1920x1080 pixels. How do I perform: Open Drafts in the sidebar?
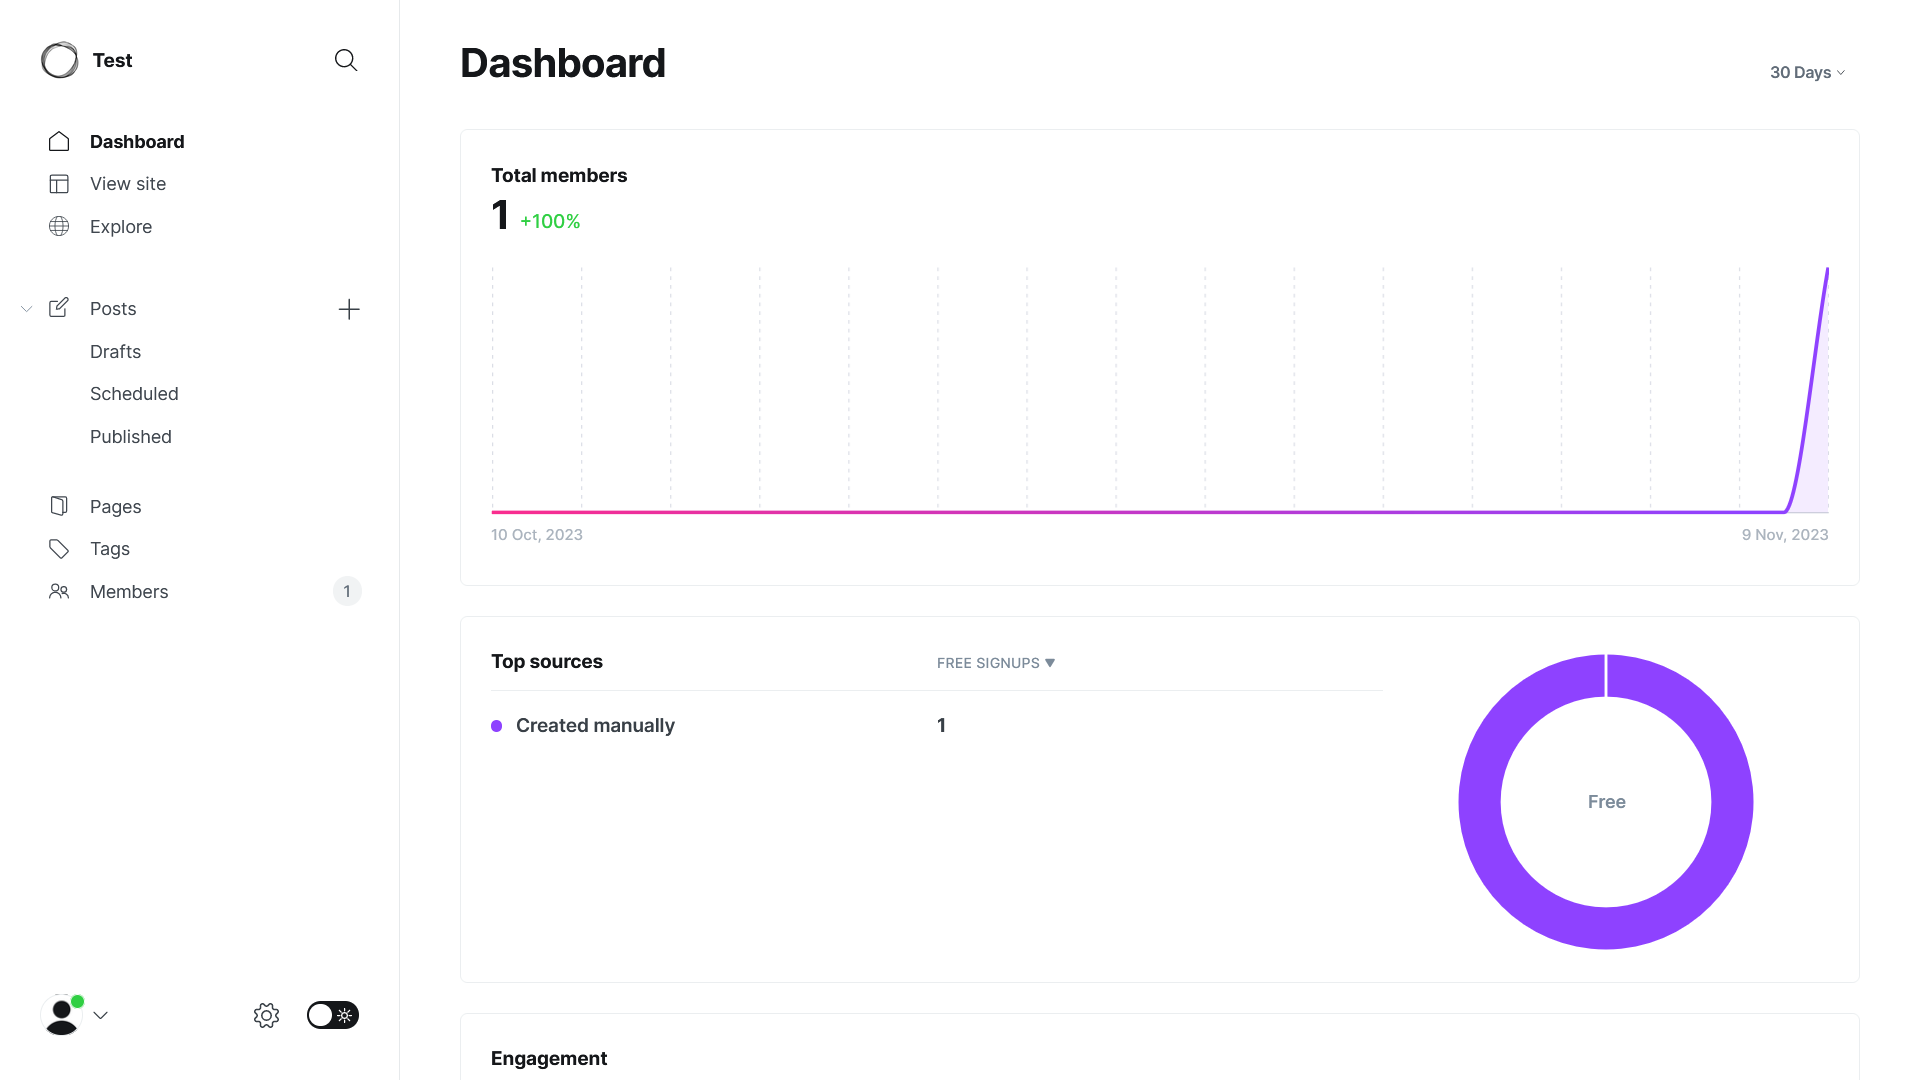(115, 352)
